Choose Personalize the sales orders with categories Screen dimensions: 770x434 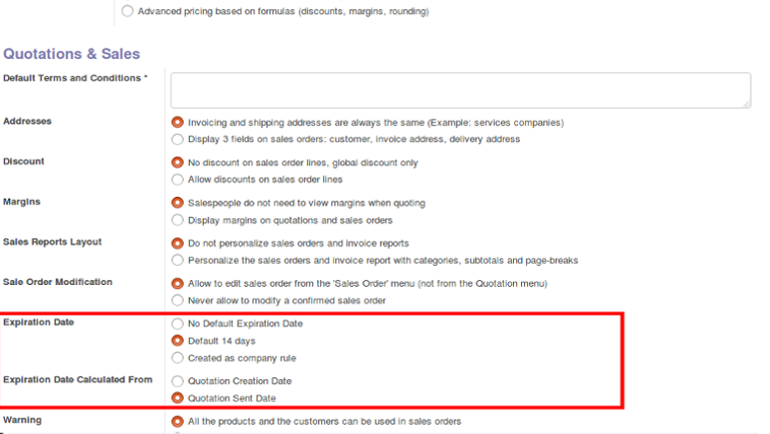pyautogui.click(x=177, y=260)
